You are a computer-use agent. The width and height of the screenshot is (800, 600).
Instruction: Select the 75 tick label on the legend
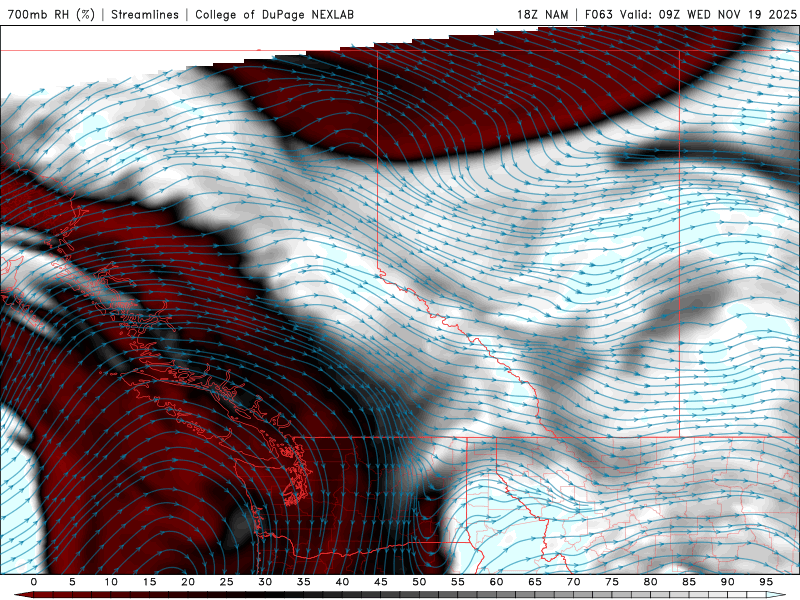(x=612, y=582)
